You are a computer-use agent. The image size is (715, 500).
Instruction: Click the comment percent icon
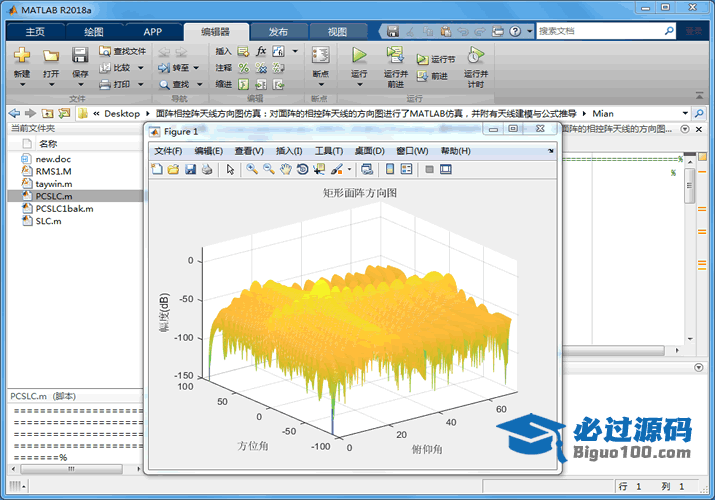[244, 68]
